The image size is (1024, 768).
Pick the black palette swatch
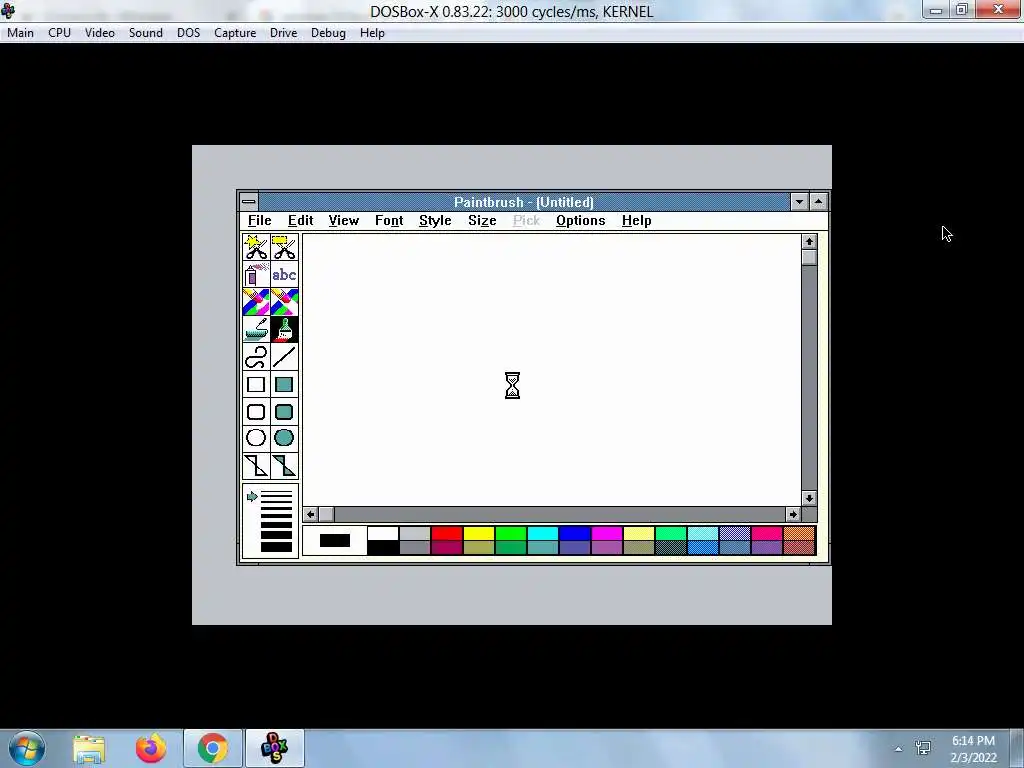tap(383, 548)
